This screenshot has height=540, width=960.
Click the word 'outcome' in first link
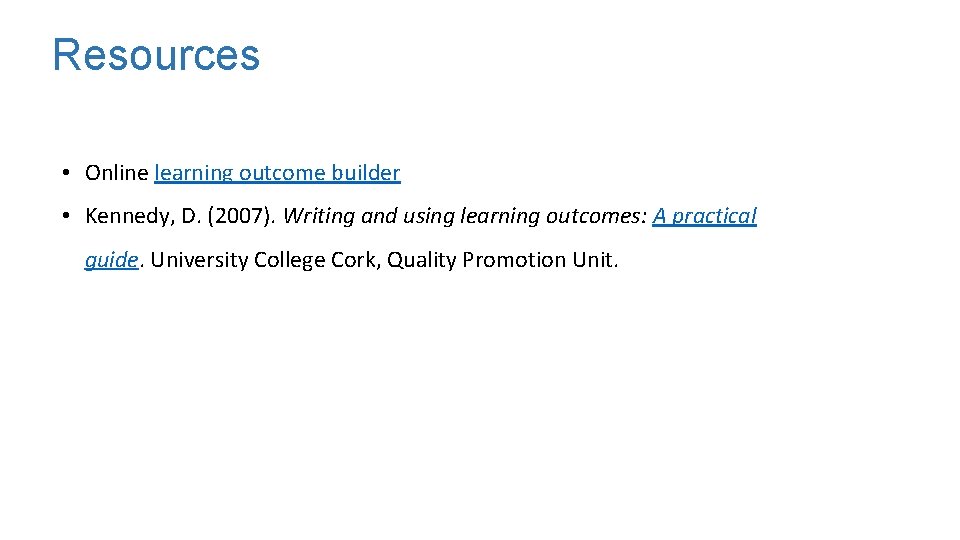pyautogui.click(x=282, y=173)
